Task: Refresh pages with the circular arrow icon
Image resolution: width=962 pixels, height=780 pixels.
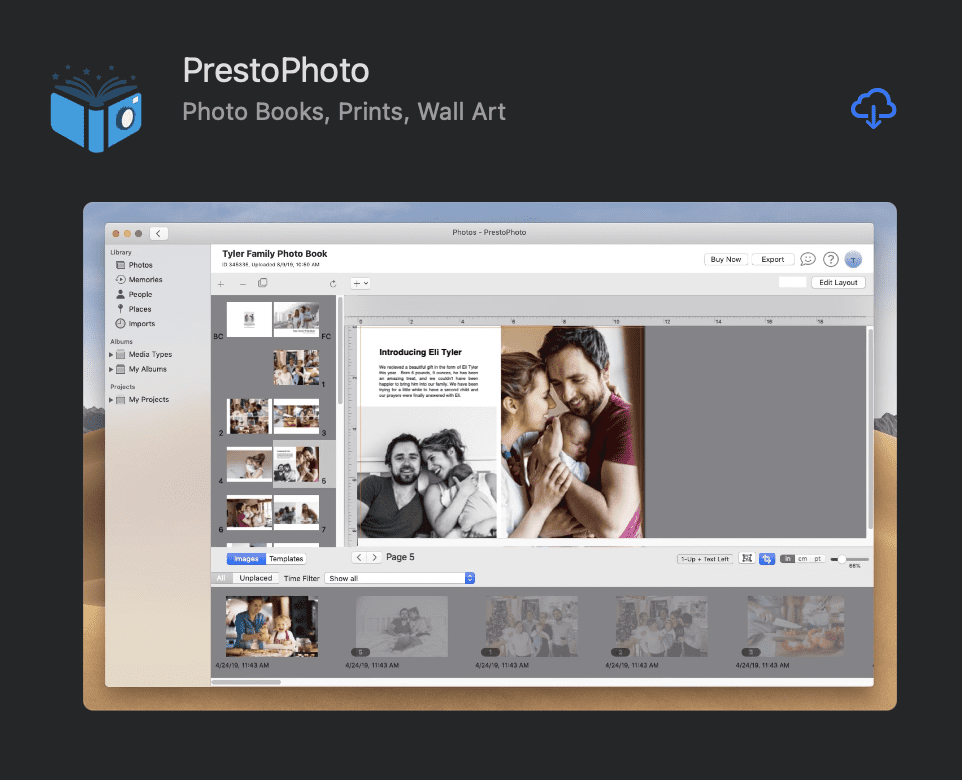Action: [x=333, y=284]
